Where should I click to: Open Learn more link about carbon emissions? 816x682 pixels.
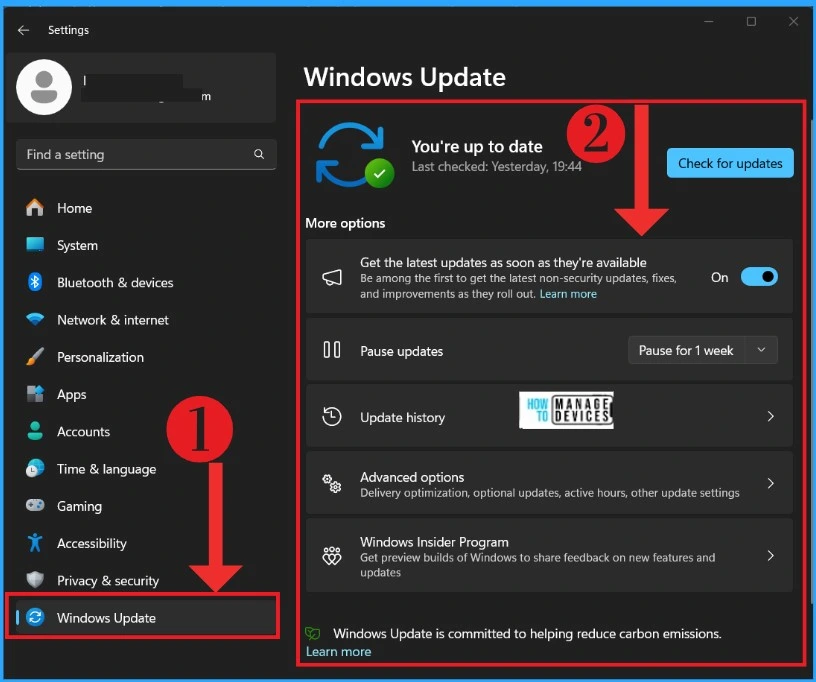(x=338, y=651)
